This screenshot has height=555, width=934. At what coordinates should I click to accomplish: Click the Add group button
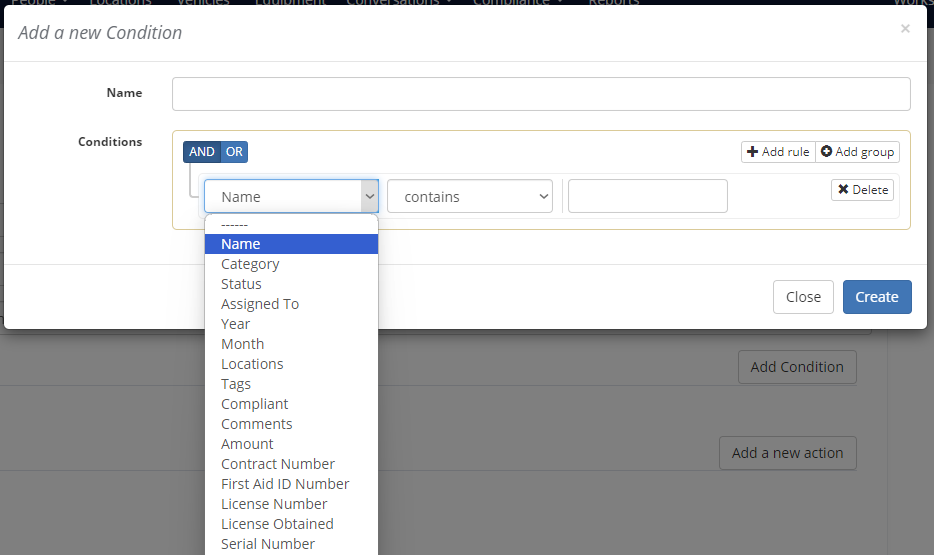(x=857, y=152)
